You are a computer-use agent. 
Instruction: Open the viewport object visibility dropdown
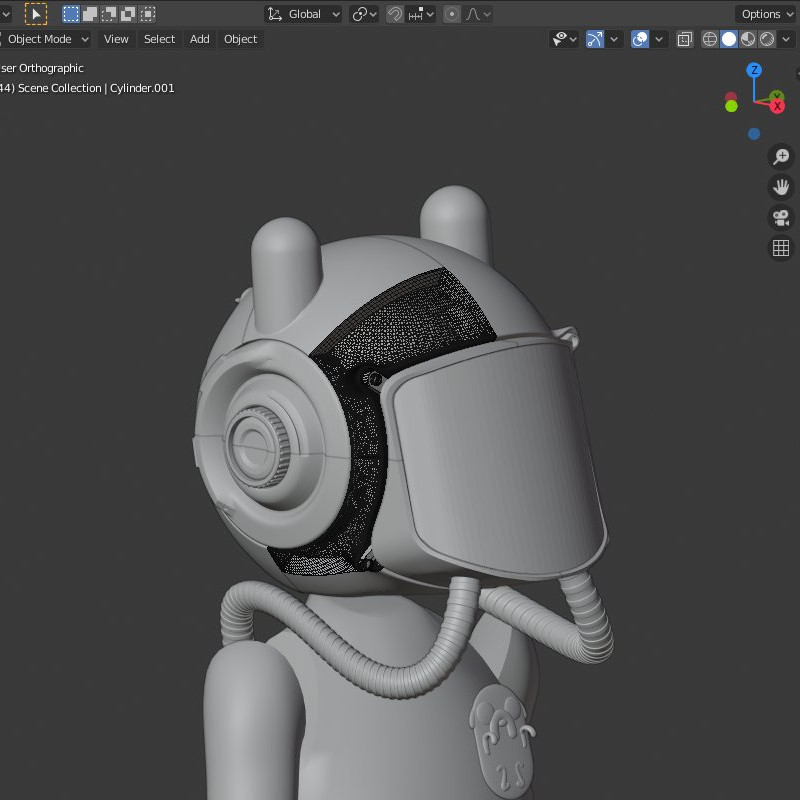(564, 39)
